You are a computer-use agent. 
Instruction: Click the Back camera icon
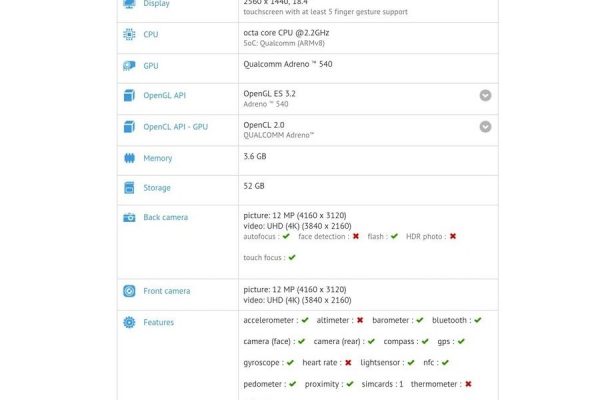tap(129, 217)
